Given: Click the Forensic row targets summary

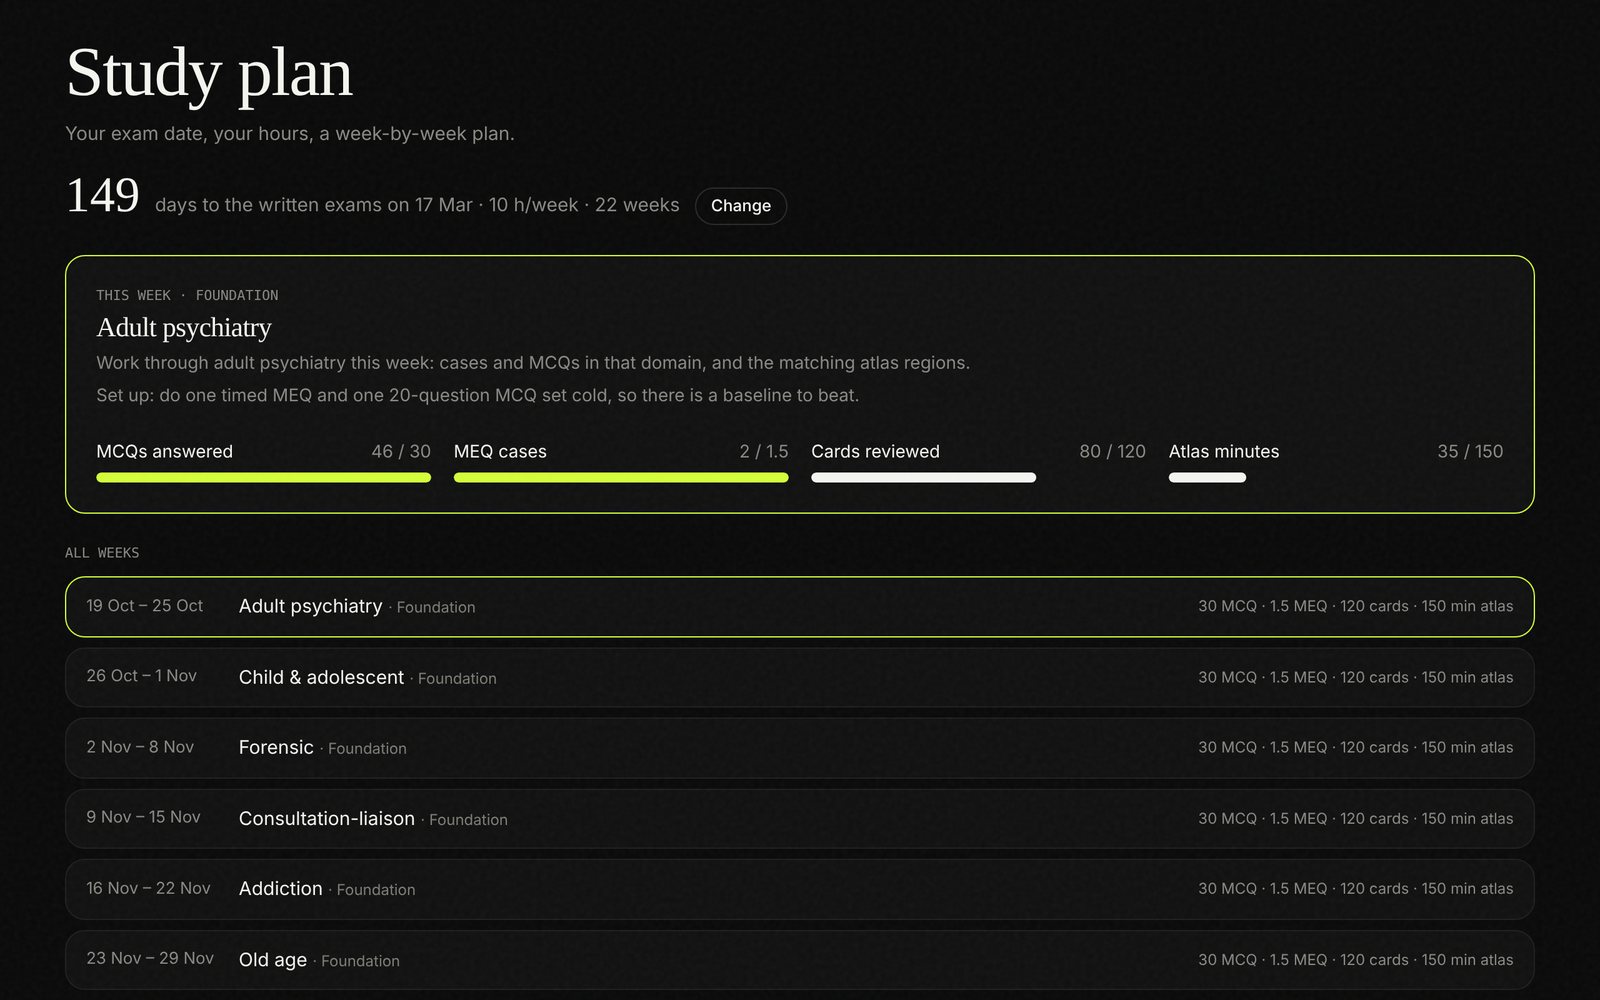Looking at the screenshot, I should [x=1355, y=747].
